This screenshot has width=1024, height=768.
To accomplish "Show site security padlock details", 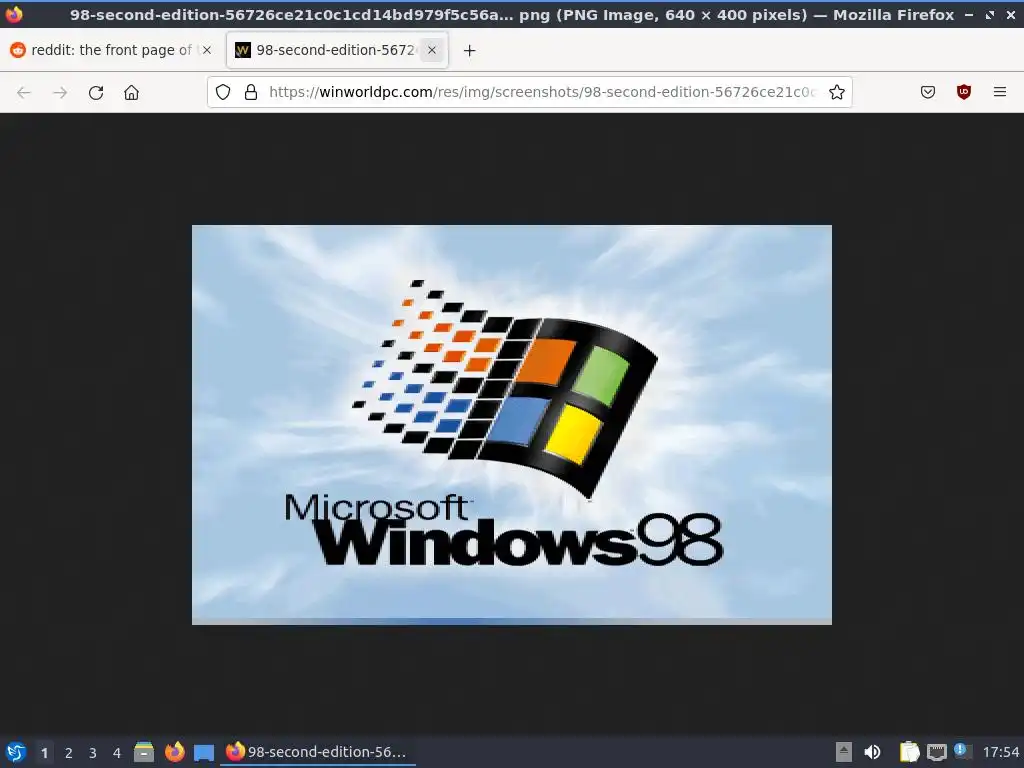I will (251, 92).
